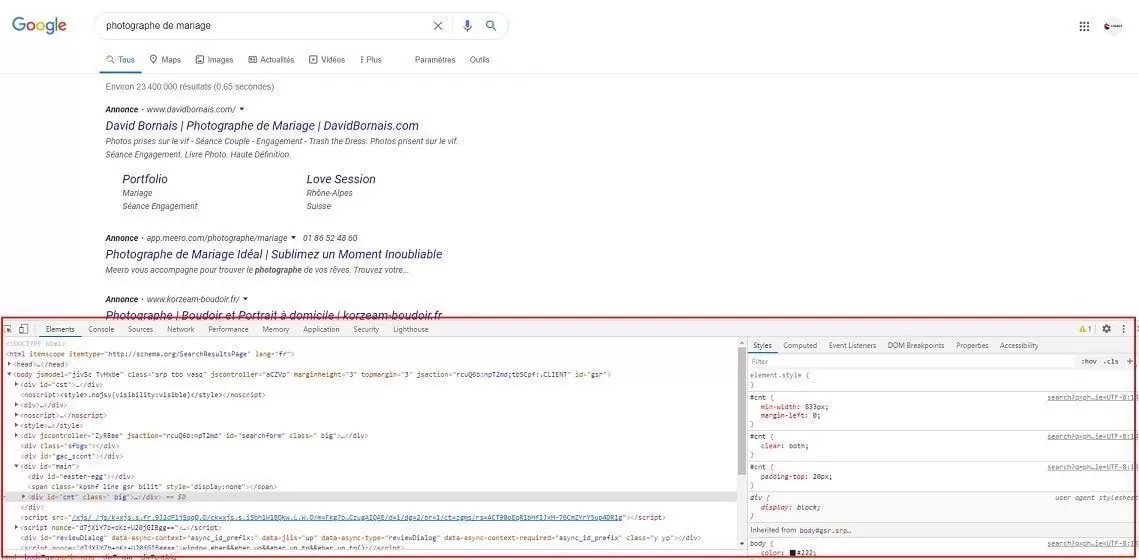Toggle the .cls classes panel
This screenshot has width=1139, height=560.
point(1111,361)
